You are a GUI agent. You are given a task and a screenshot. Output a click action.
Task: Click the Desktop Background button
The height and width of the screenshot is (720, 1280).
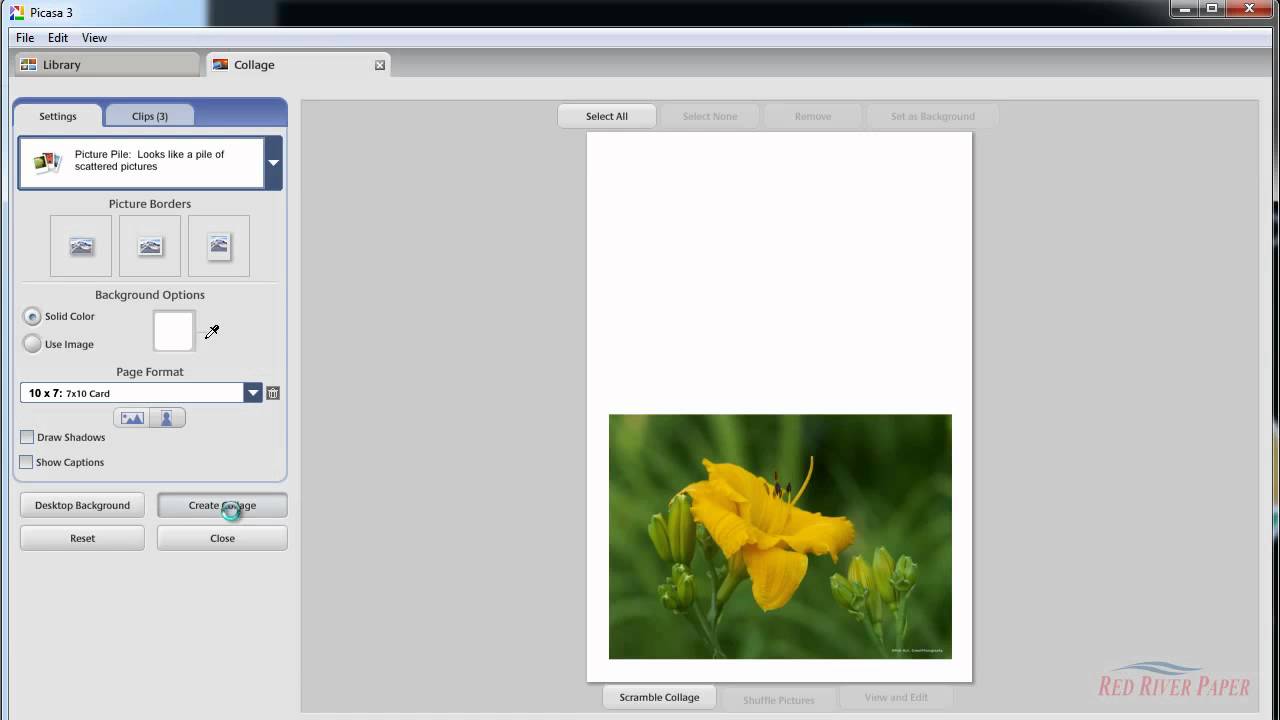coord(82,505)
